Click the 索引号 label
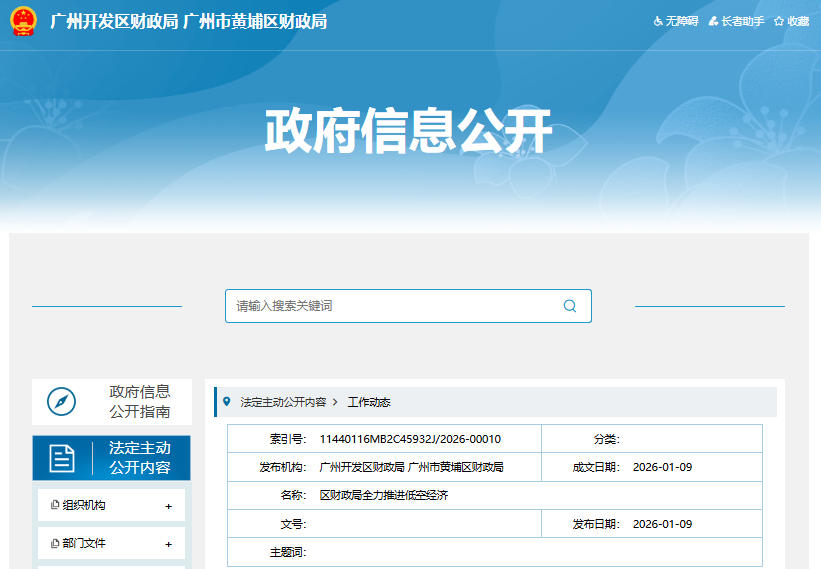The image size is (821, 569). click(287, 439)
